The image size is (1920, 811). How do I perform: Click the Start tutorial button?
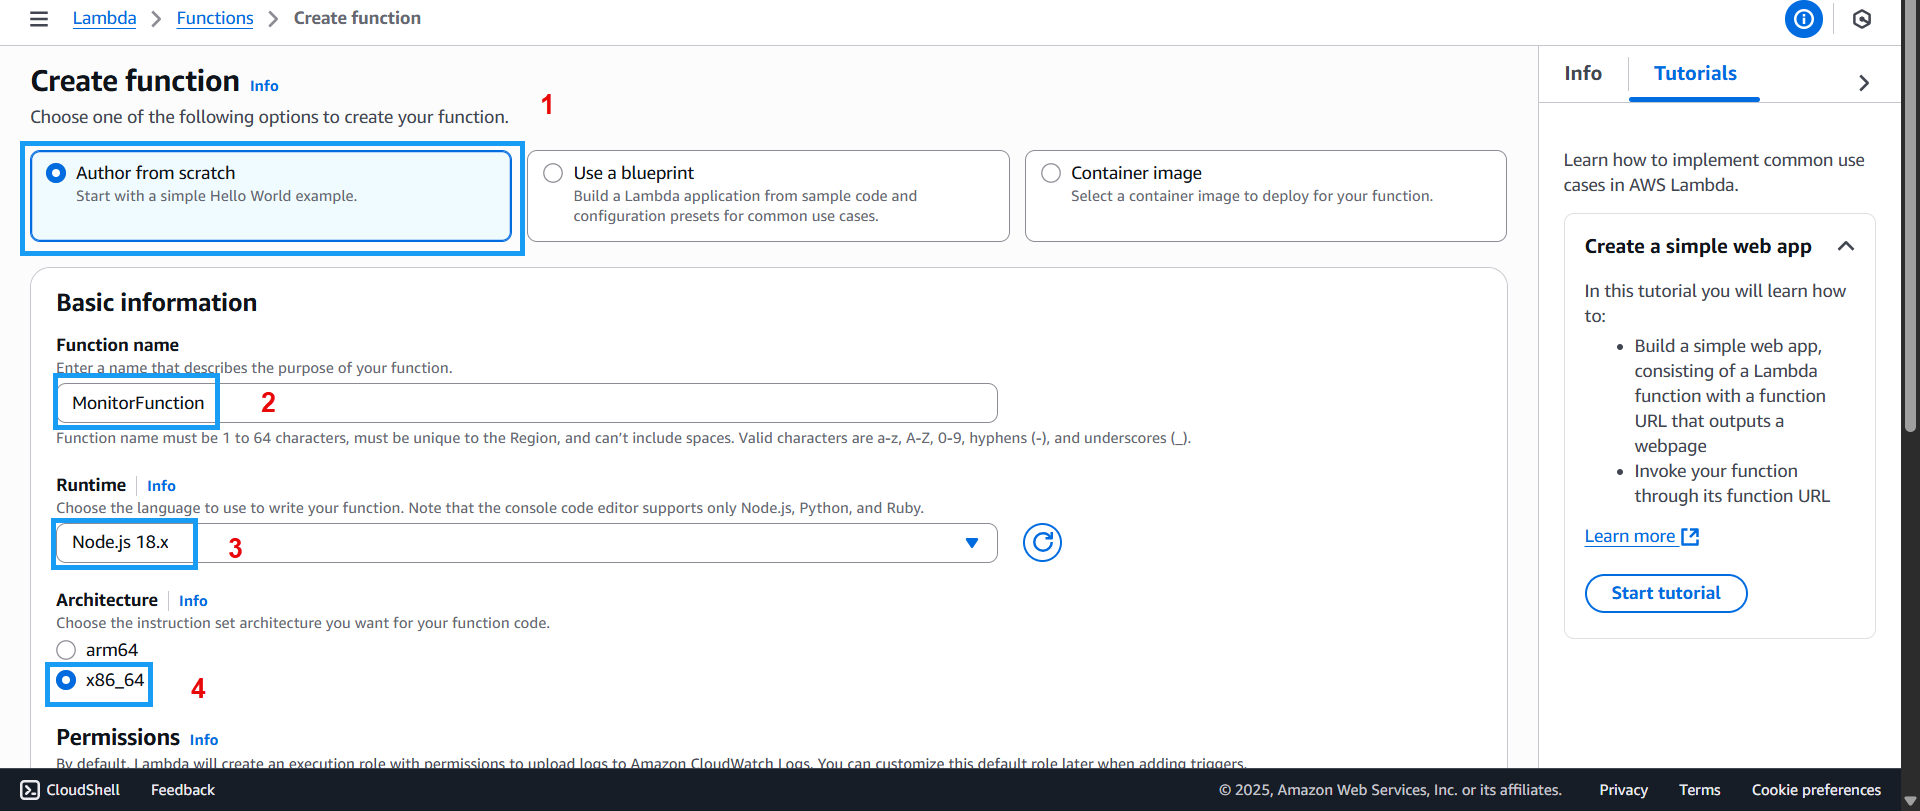[x=1665, y=593]
